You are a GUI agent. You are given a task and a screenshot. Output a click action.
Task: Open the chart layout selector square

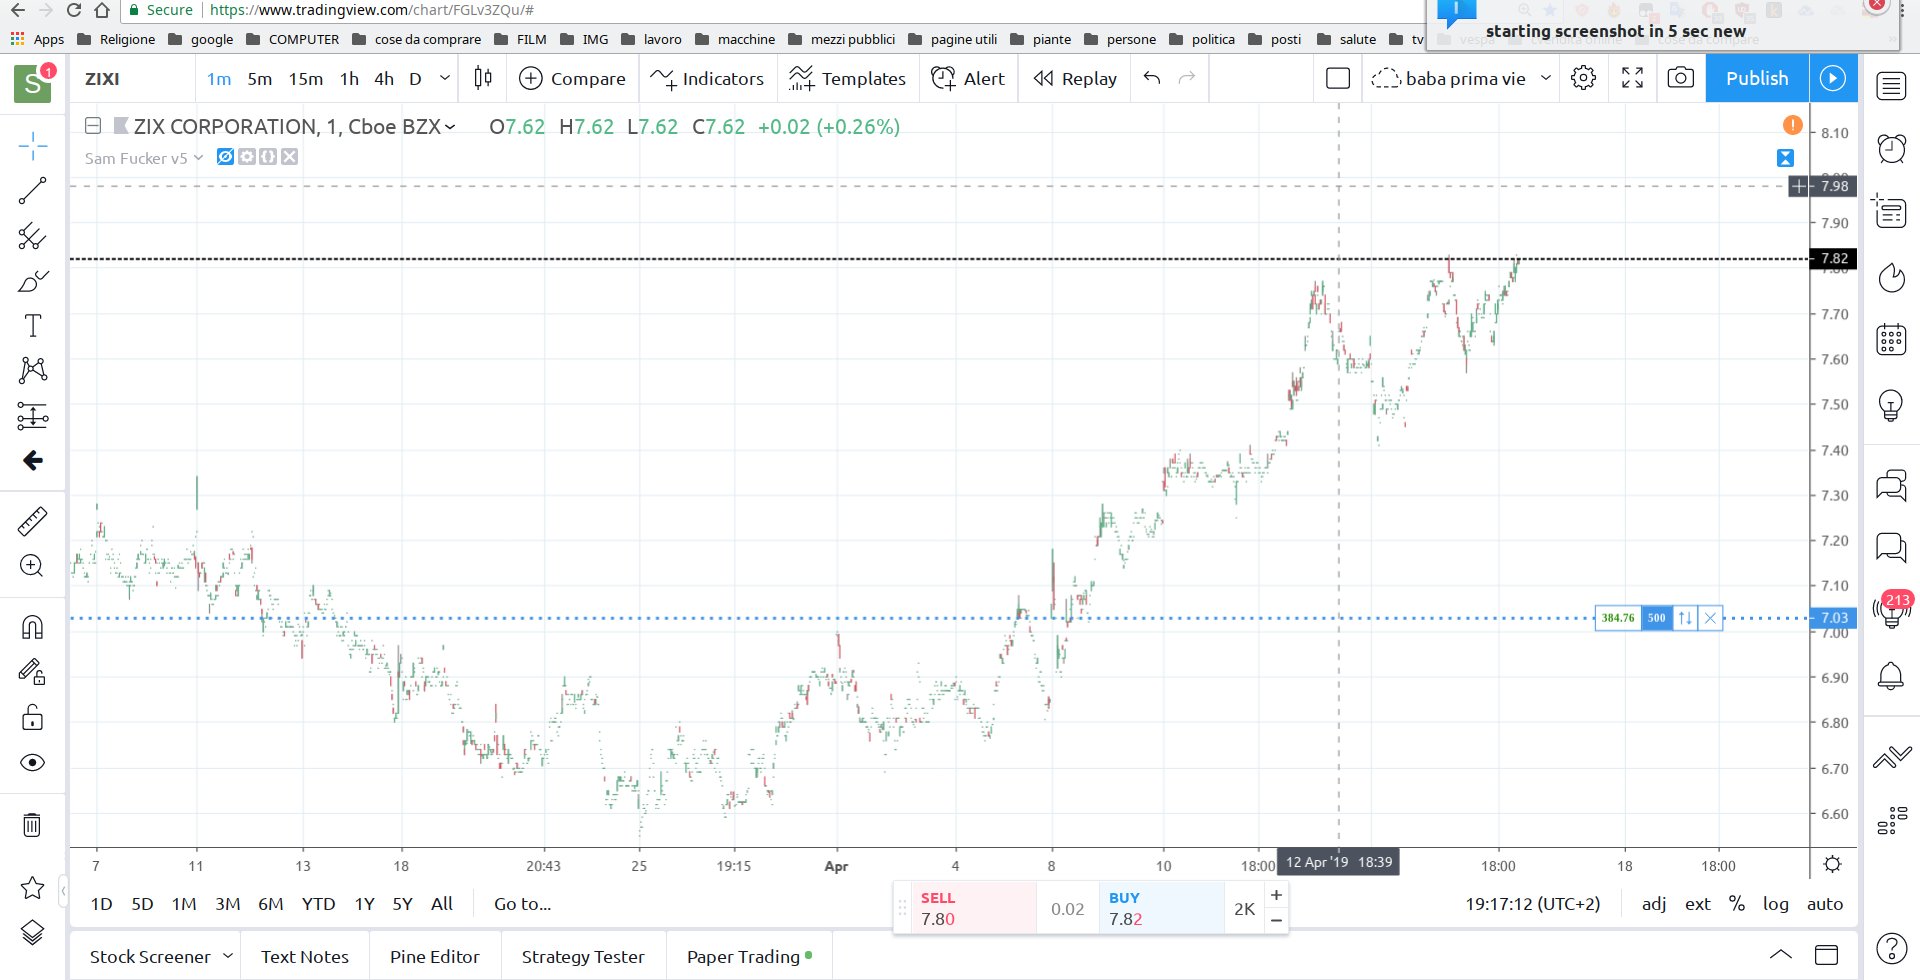[1338, 78]
